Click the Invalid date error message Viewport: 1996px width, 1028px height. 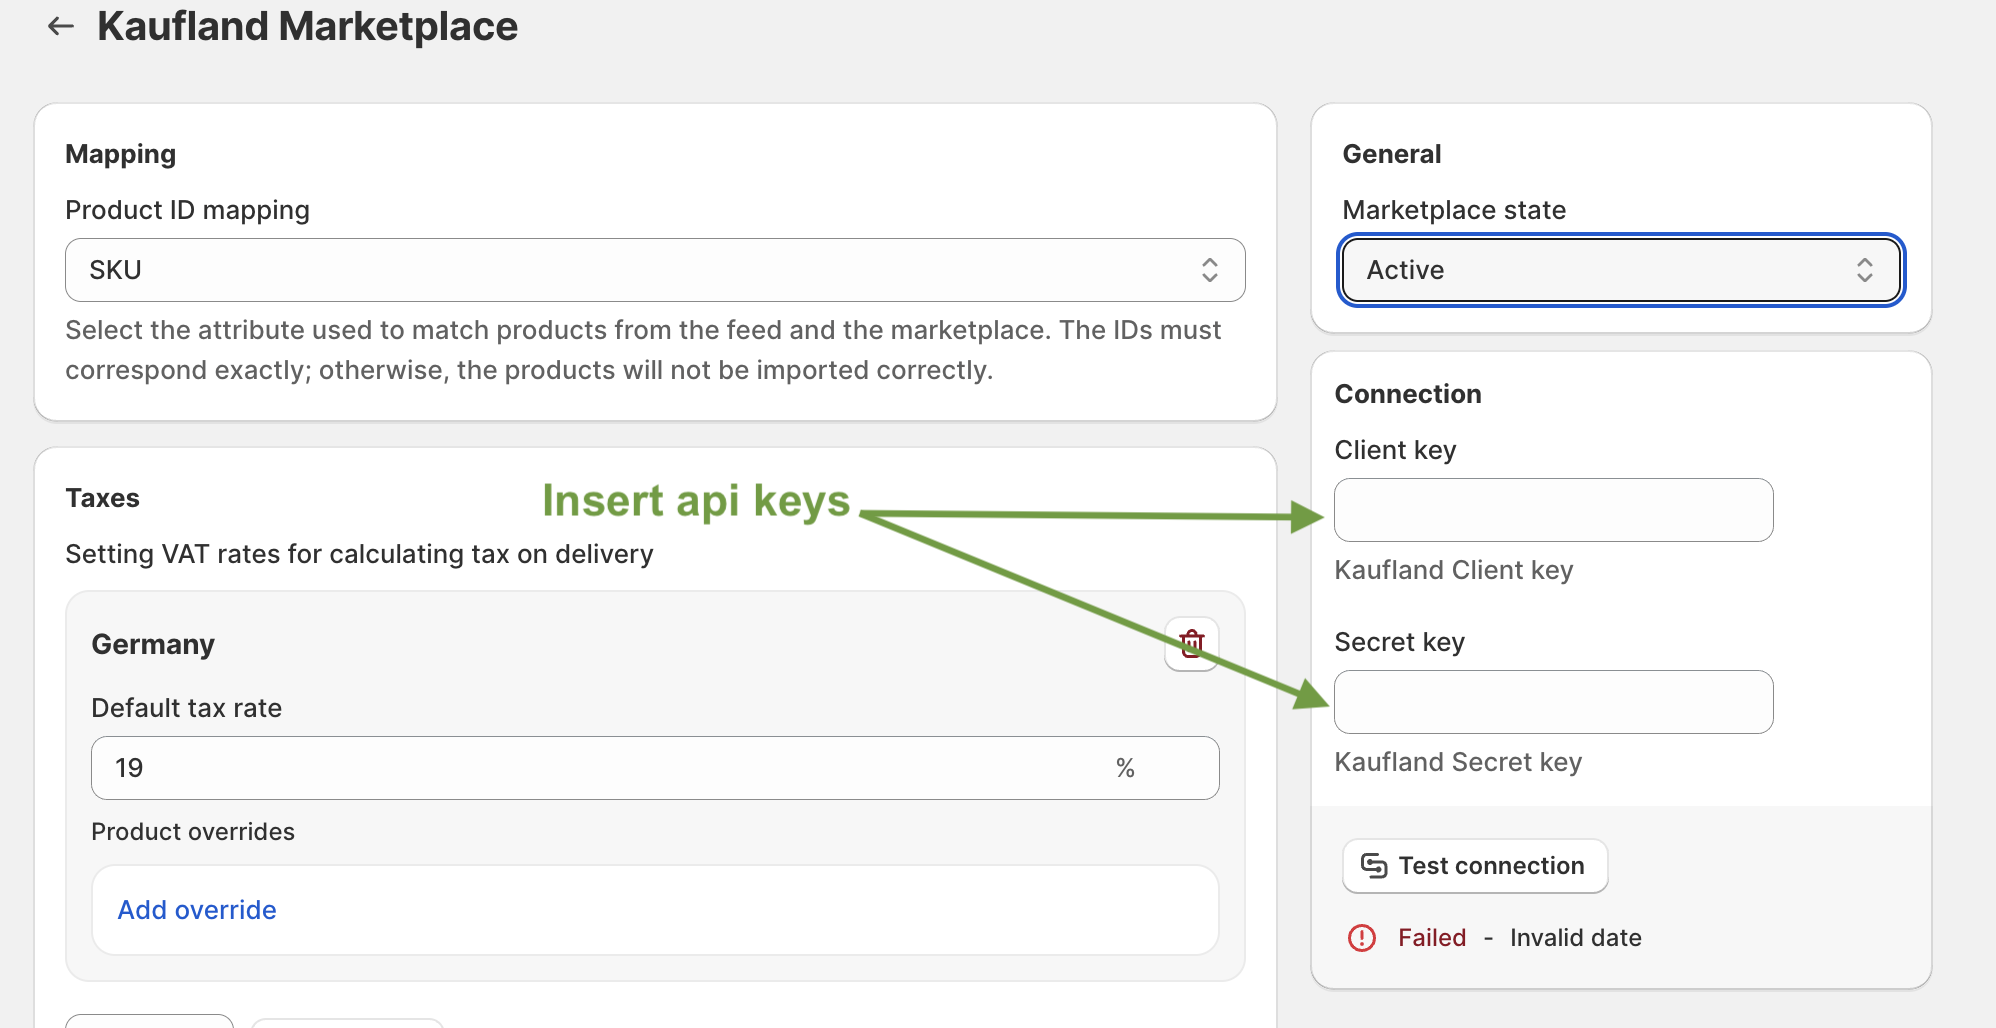(1576, 938)
